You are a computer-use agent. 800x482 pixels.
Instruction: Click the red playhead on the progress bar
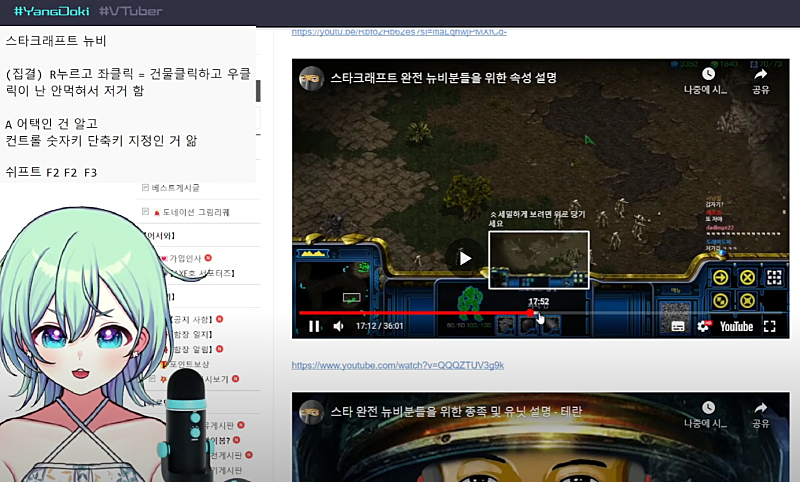[x=531, y=313]
